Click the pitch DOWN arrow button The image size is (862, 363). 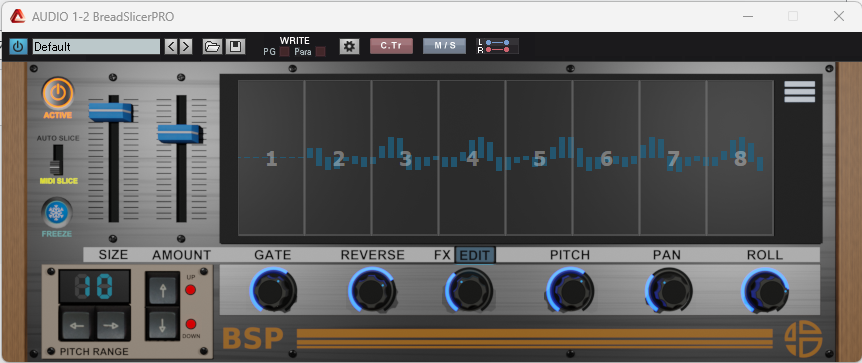pyautogui.click(x=163, y=325)
